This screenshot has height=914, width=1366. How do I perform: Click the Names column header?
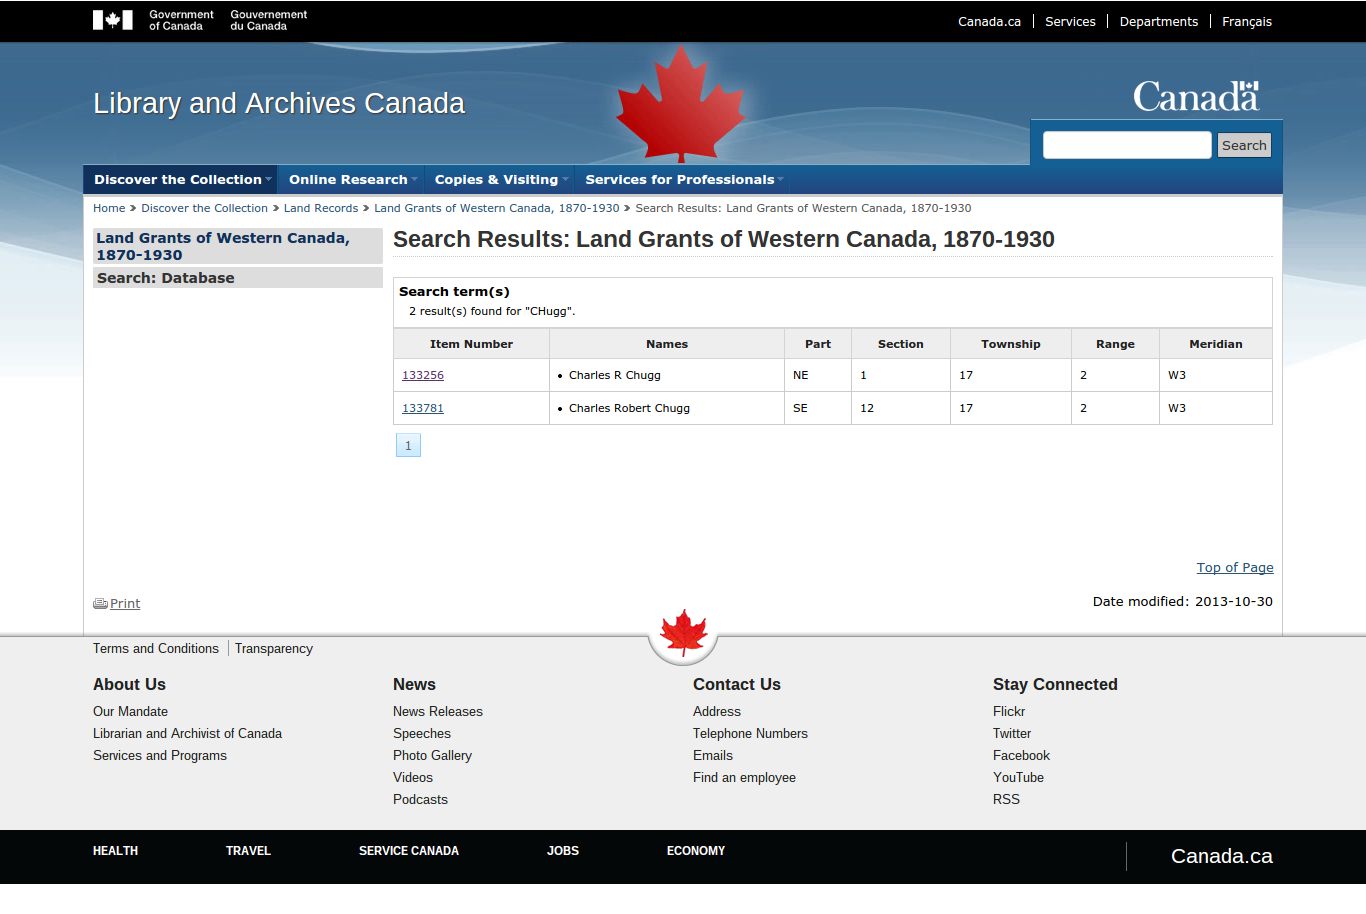tap(667, 344)
